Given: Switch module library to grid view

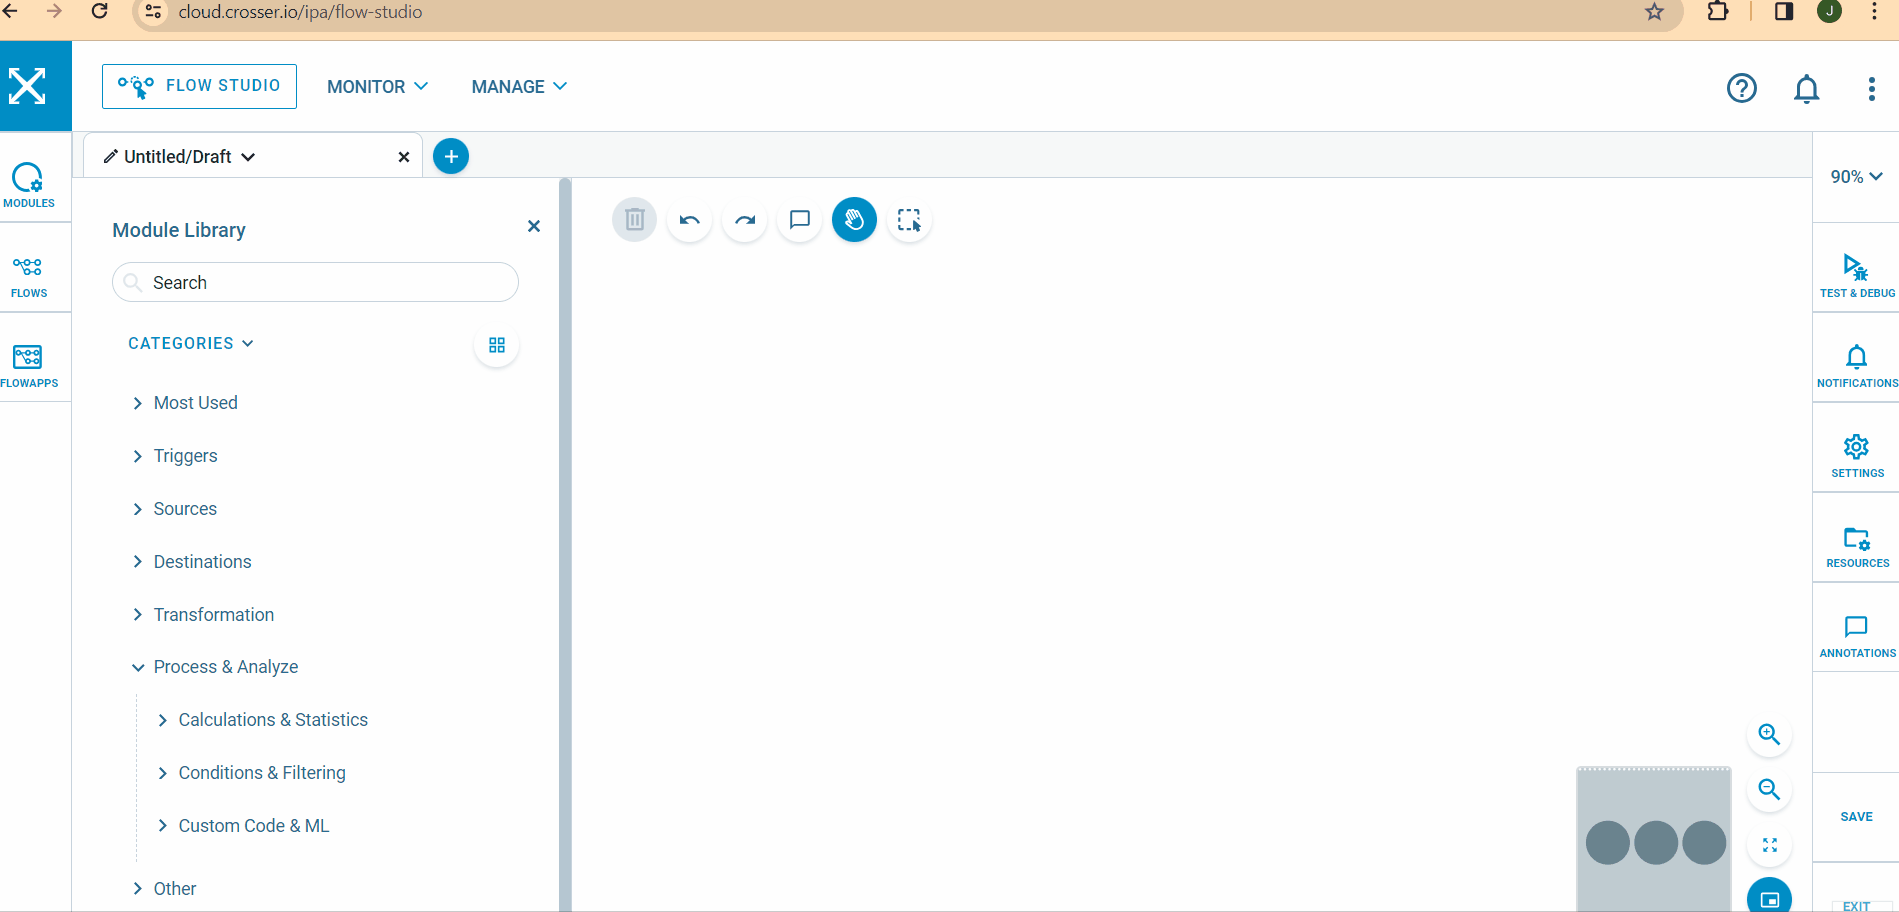Looking at the screenshot, I should [497, 345].
